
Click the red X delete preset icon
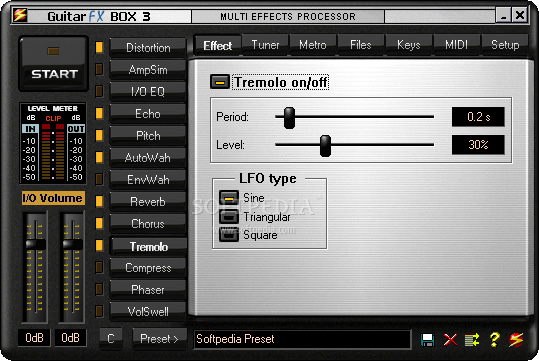tap(450, 340)
